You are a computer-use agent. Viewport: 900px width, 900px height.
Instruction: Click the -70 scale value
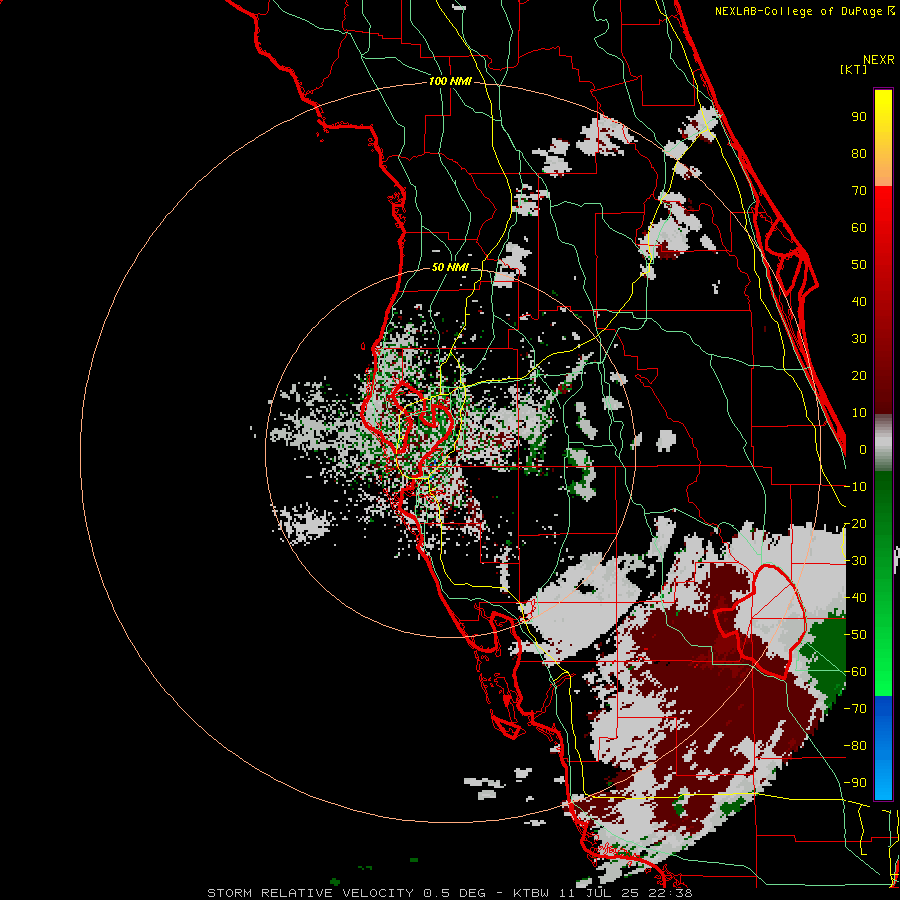[x=855, y=709]
